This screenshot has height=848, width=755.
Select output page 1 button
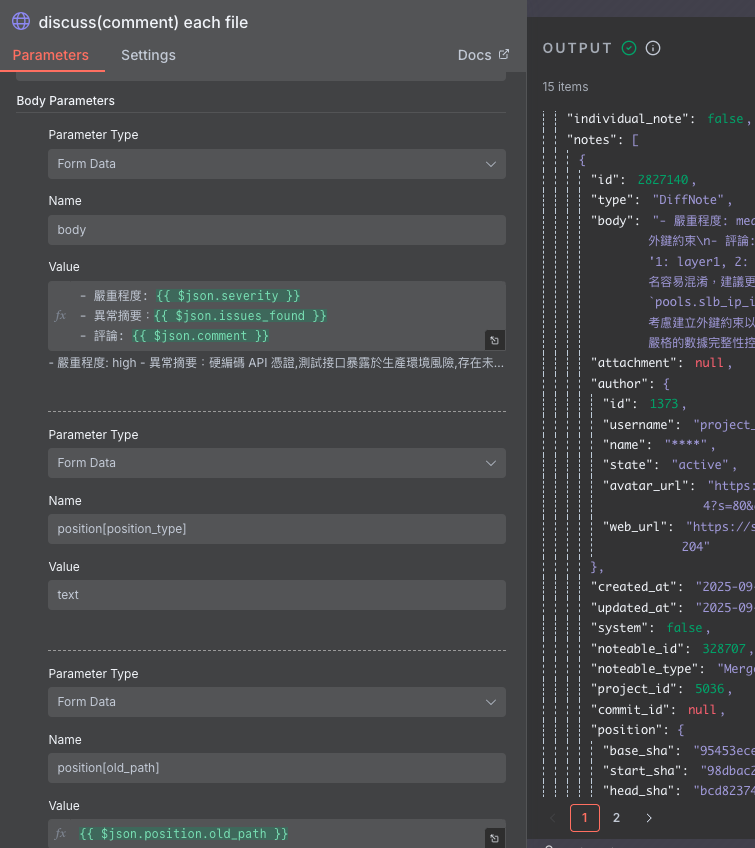(584, 818)
